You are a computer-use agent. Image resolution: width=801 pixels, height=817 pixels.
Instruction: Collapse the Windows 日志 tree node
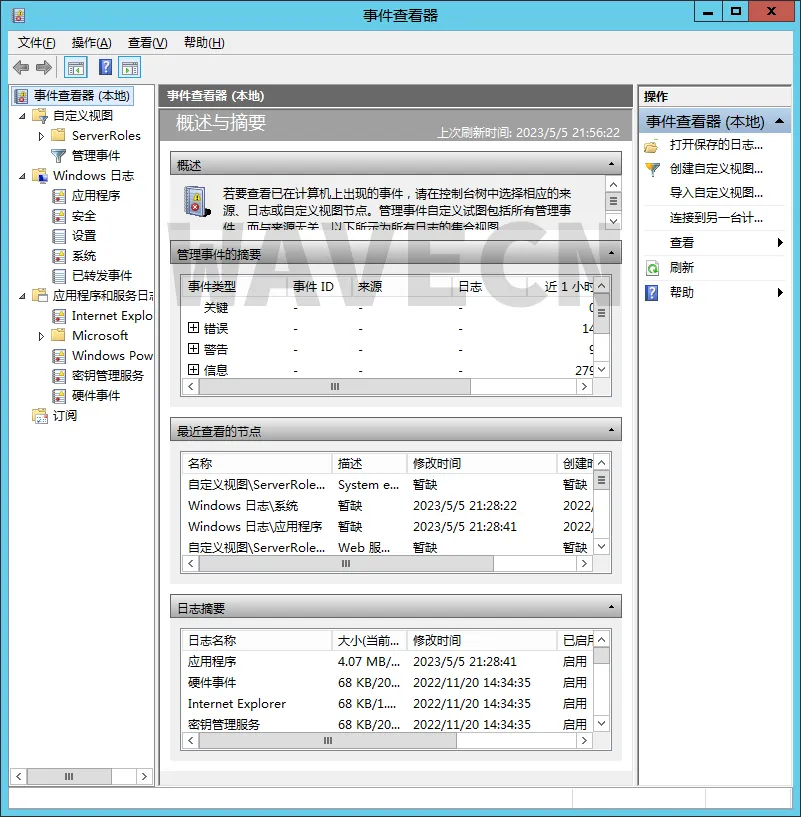click(x=22, y=176)
